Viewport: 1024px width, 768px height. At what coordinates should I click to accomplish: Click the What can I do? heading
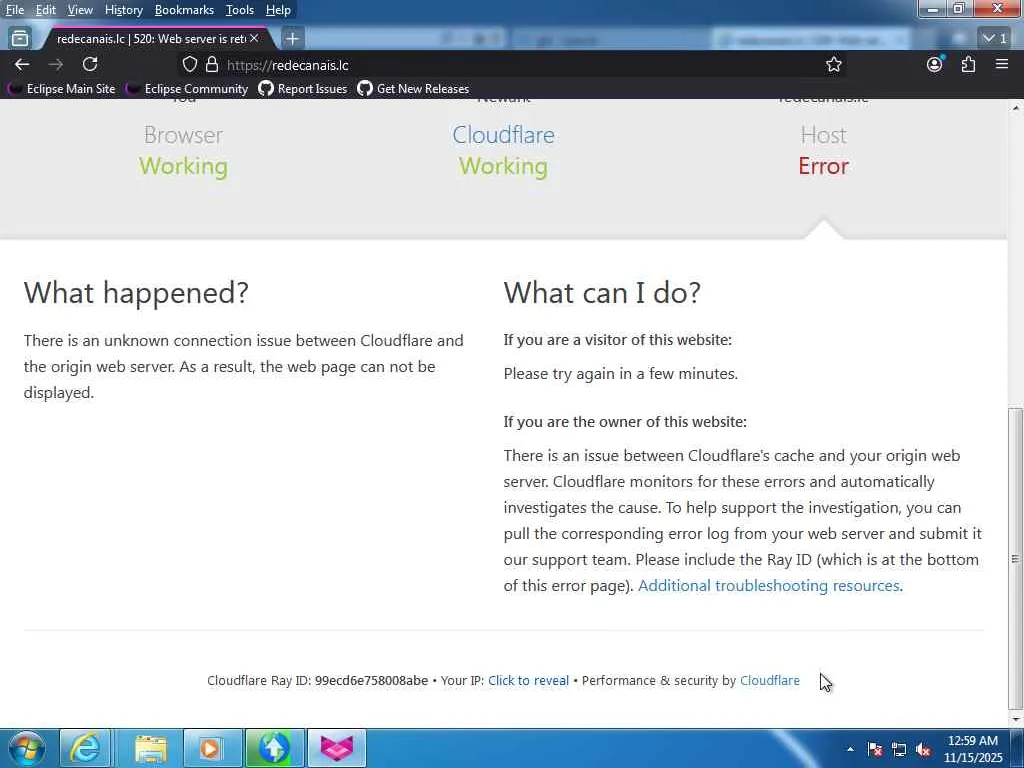tap(601, 292)
